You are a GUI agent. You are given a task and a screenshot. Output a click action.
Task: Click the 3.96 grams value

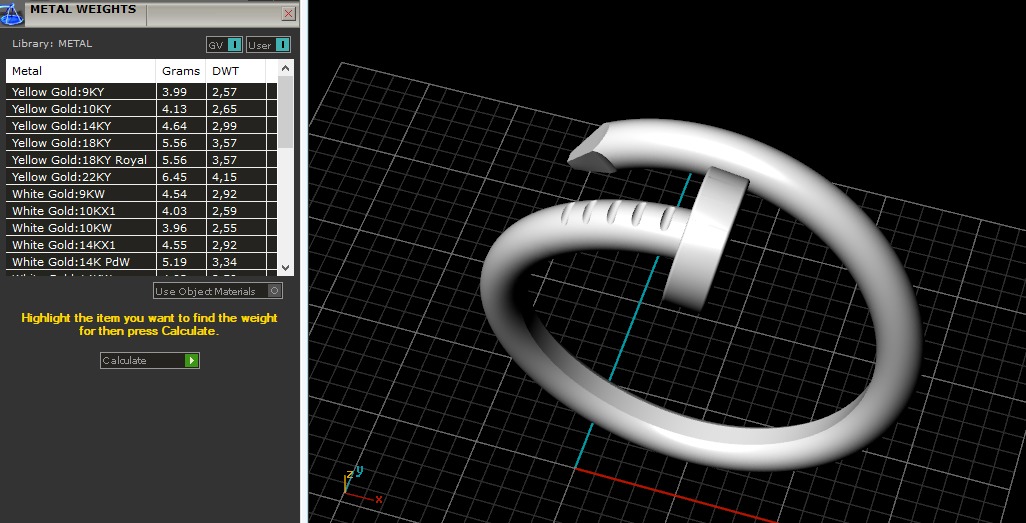point(174,228)
